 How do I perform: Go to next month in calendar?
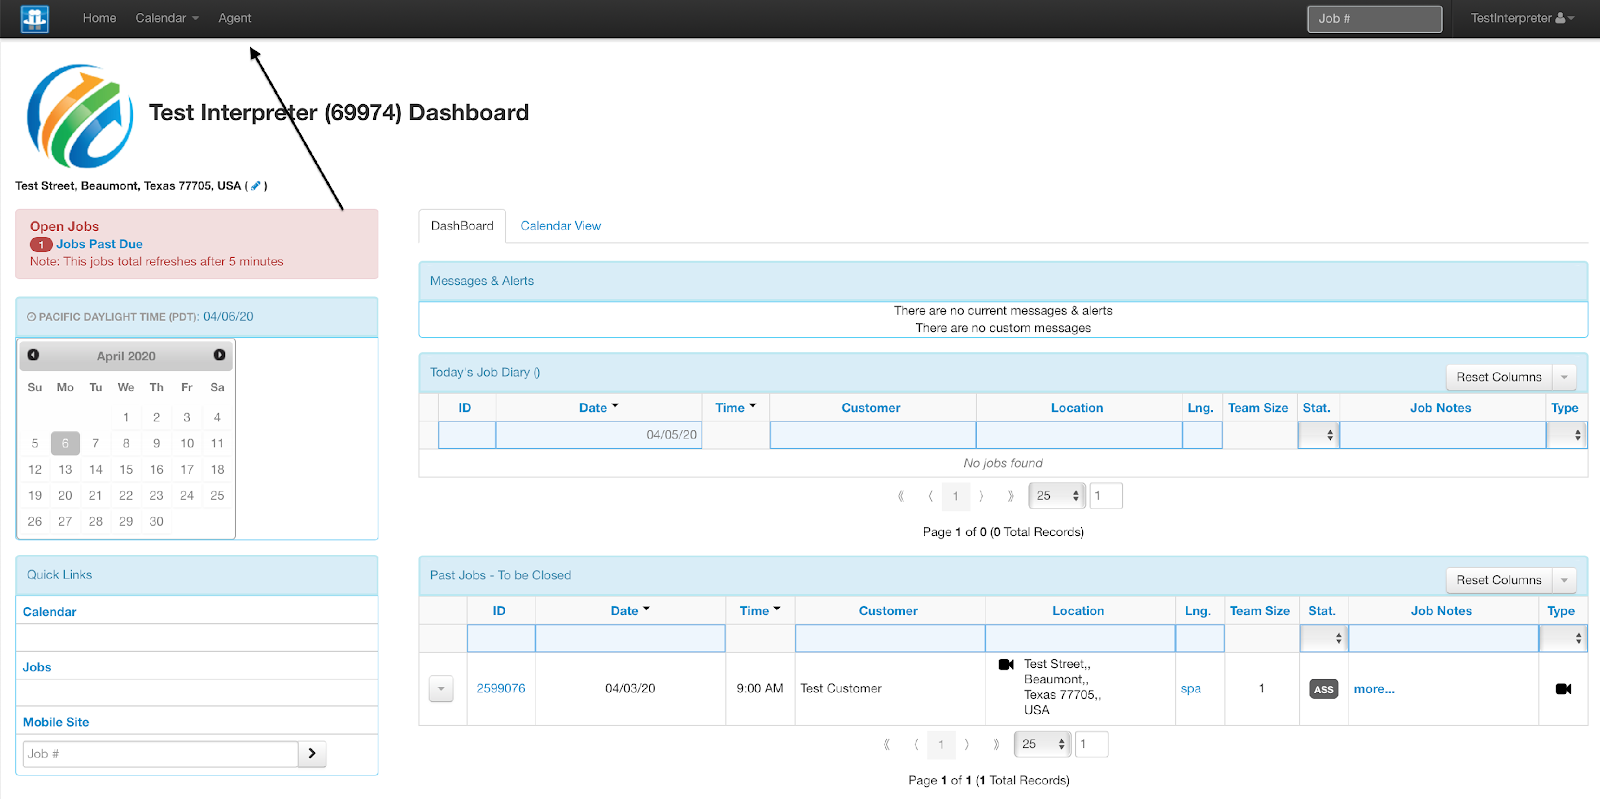click(x=219, y=355)
